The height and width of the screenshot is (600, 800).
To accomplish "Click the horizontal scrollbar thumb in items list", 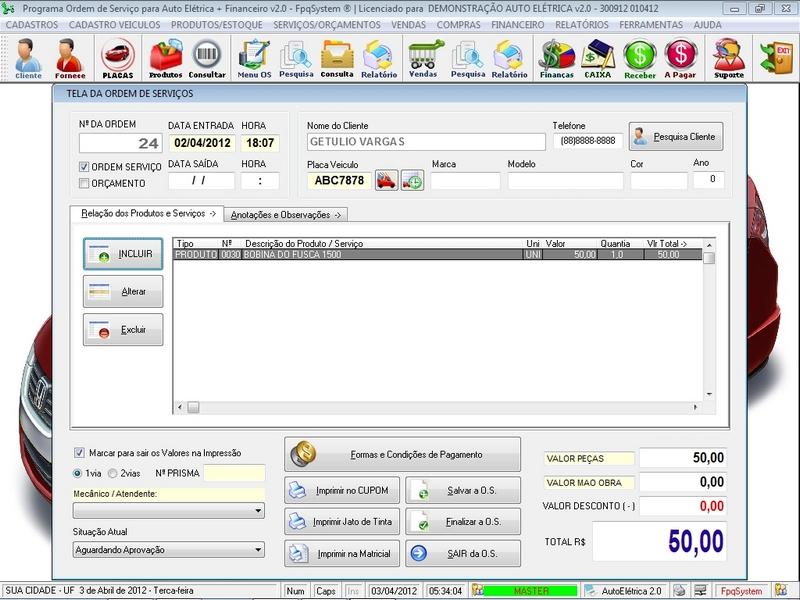I will [x=193, y=407].
